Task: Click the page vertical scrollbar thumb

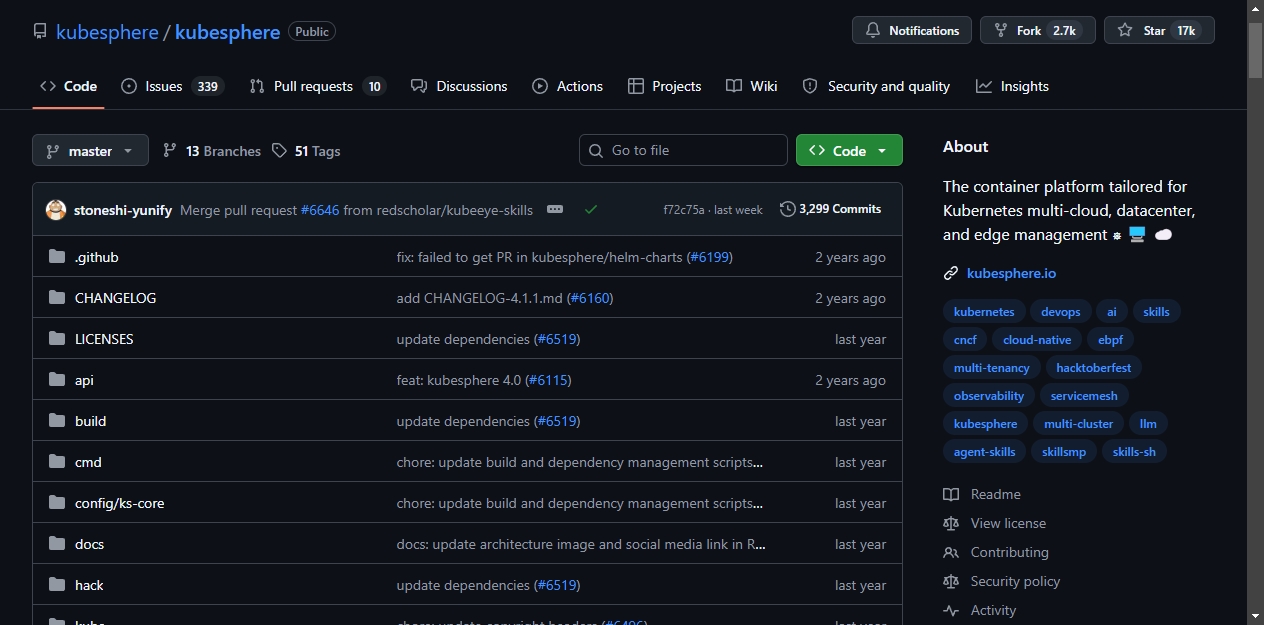Action: [x=1255, y=50]
